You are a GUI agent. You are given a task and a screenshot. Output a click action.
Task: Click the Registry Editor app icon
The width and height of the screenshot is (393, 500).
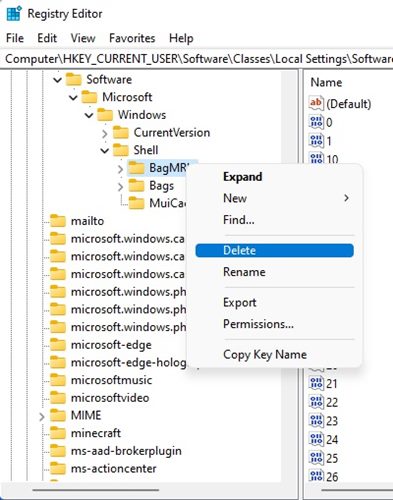(14, 14)
